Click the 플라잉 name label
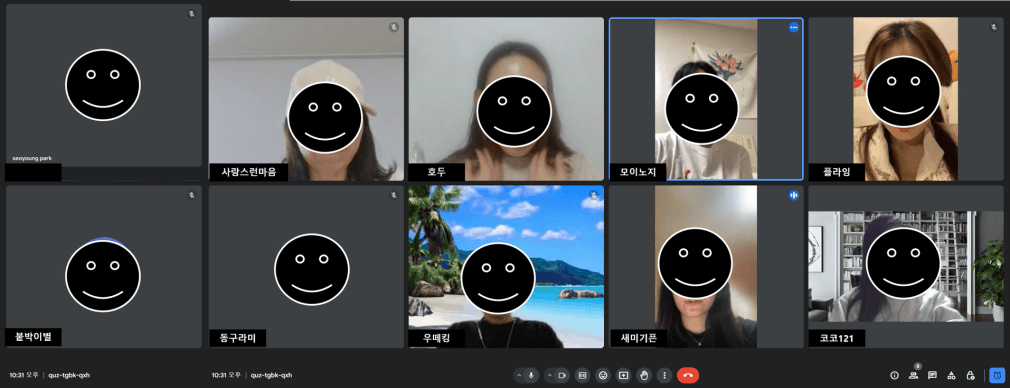Viewport: 1010px width, 388px height. (837, 172)
